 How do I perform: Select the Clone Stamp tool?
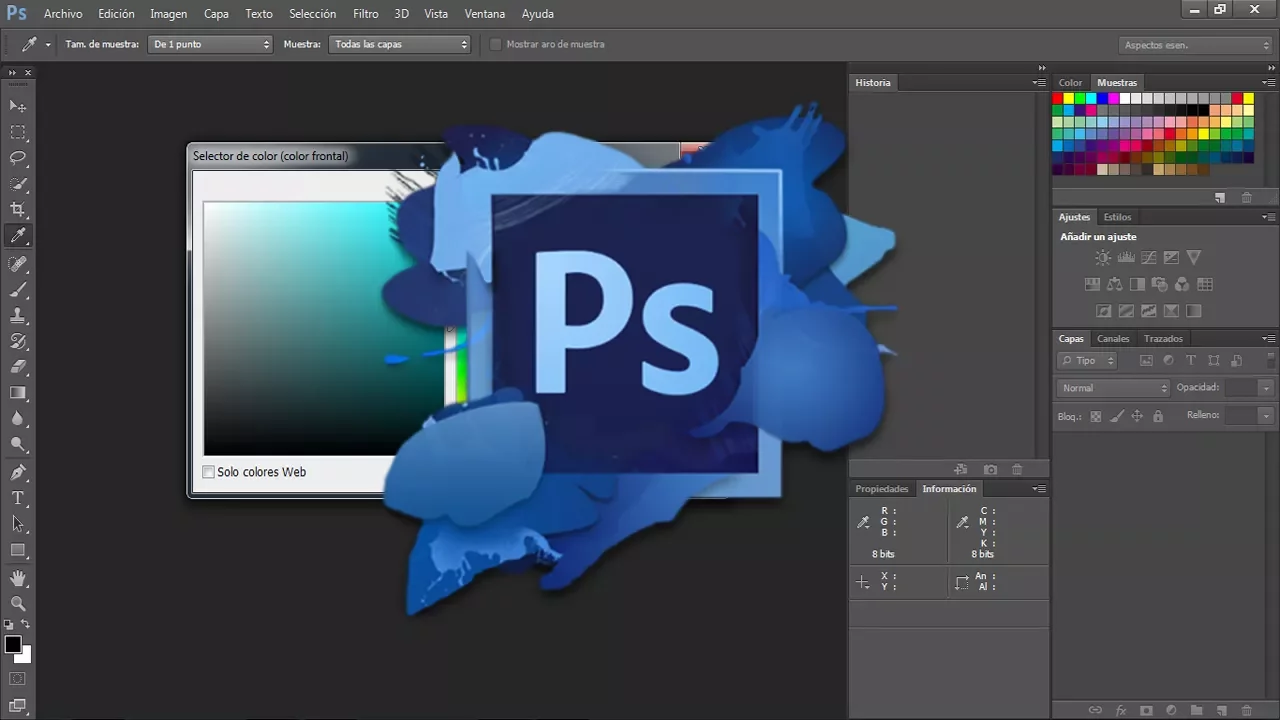pyautogui.click(x=18, y=316)
